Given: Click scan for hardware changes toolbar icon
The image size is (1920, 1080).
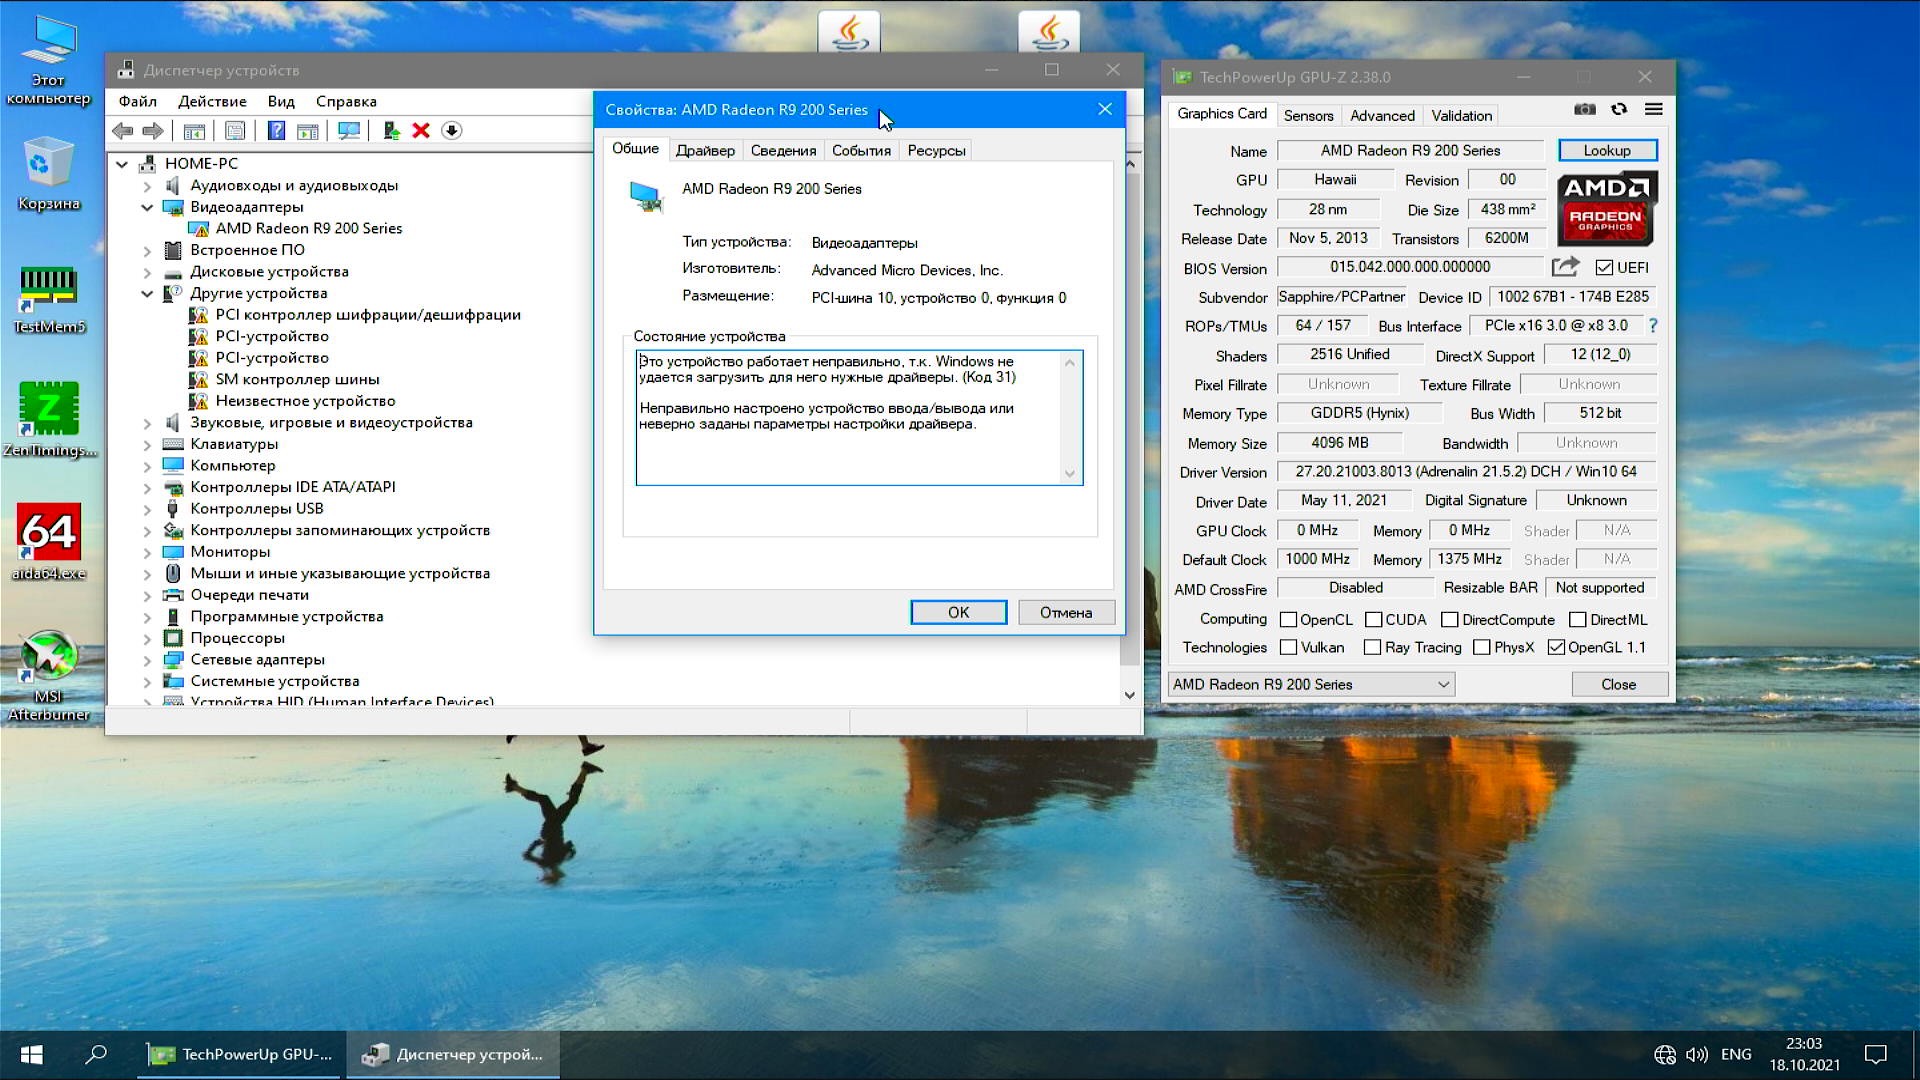Looking at the screenshot, I should [x=348, y=131].
